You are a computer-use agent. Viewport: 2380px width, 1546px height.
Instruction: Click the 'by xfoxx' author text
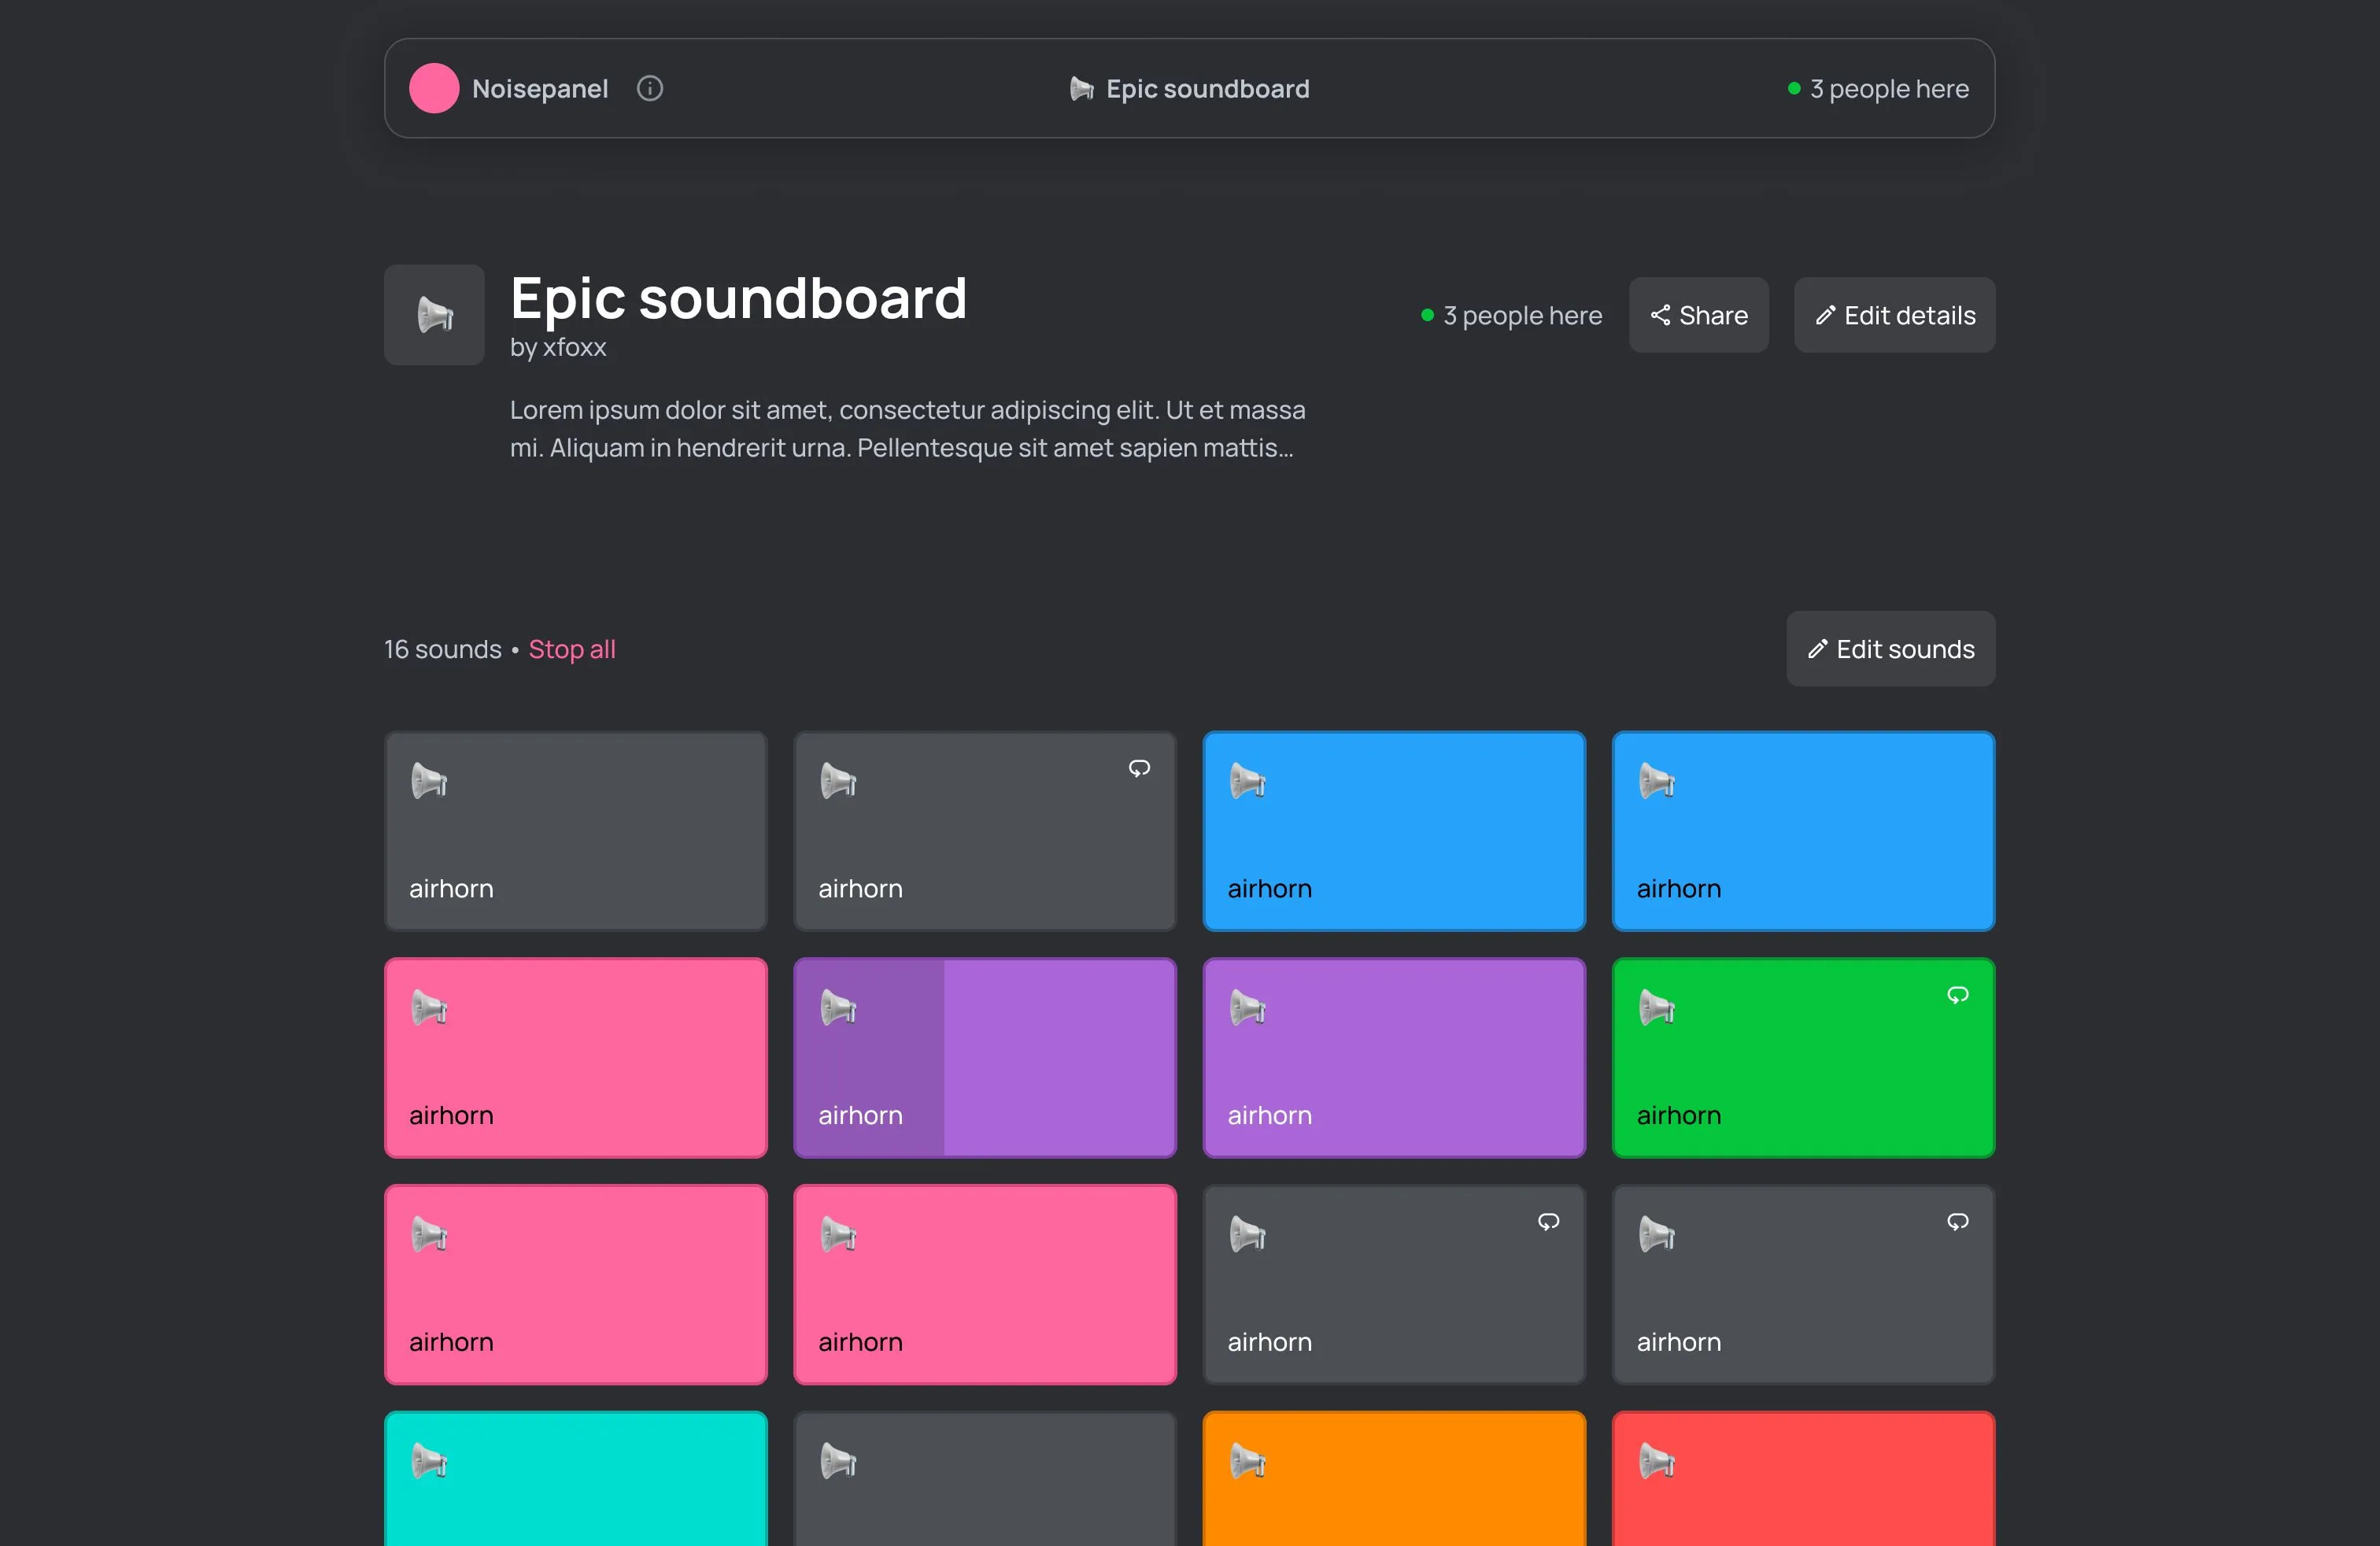[x=558, y=347]
